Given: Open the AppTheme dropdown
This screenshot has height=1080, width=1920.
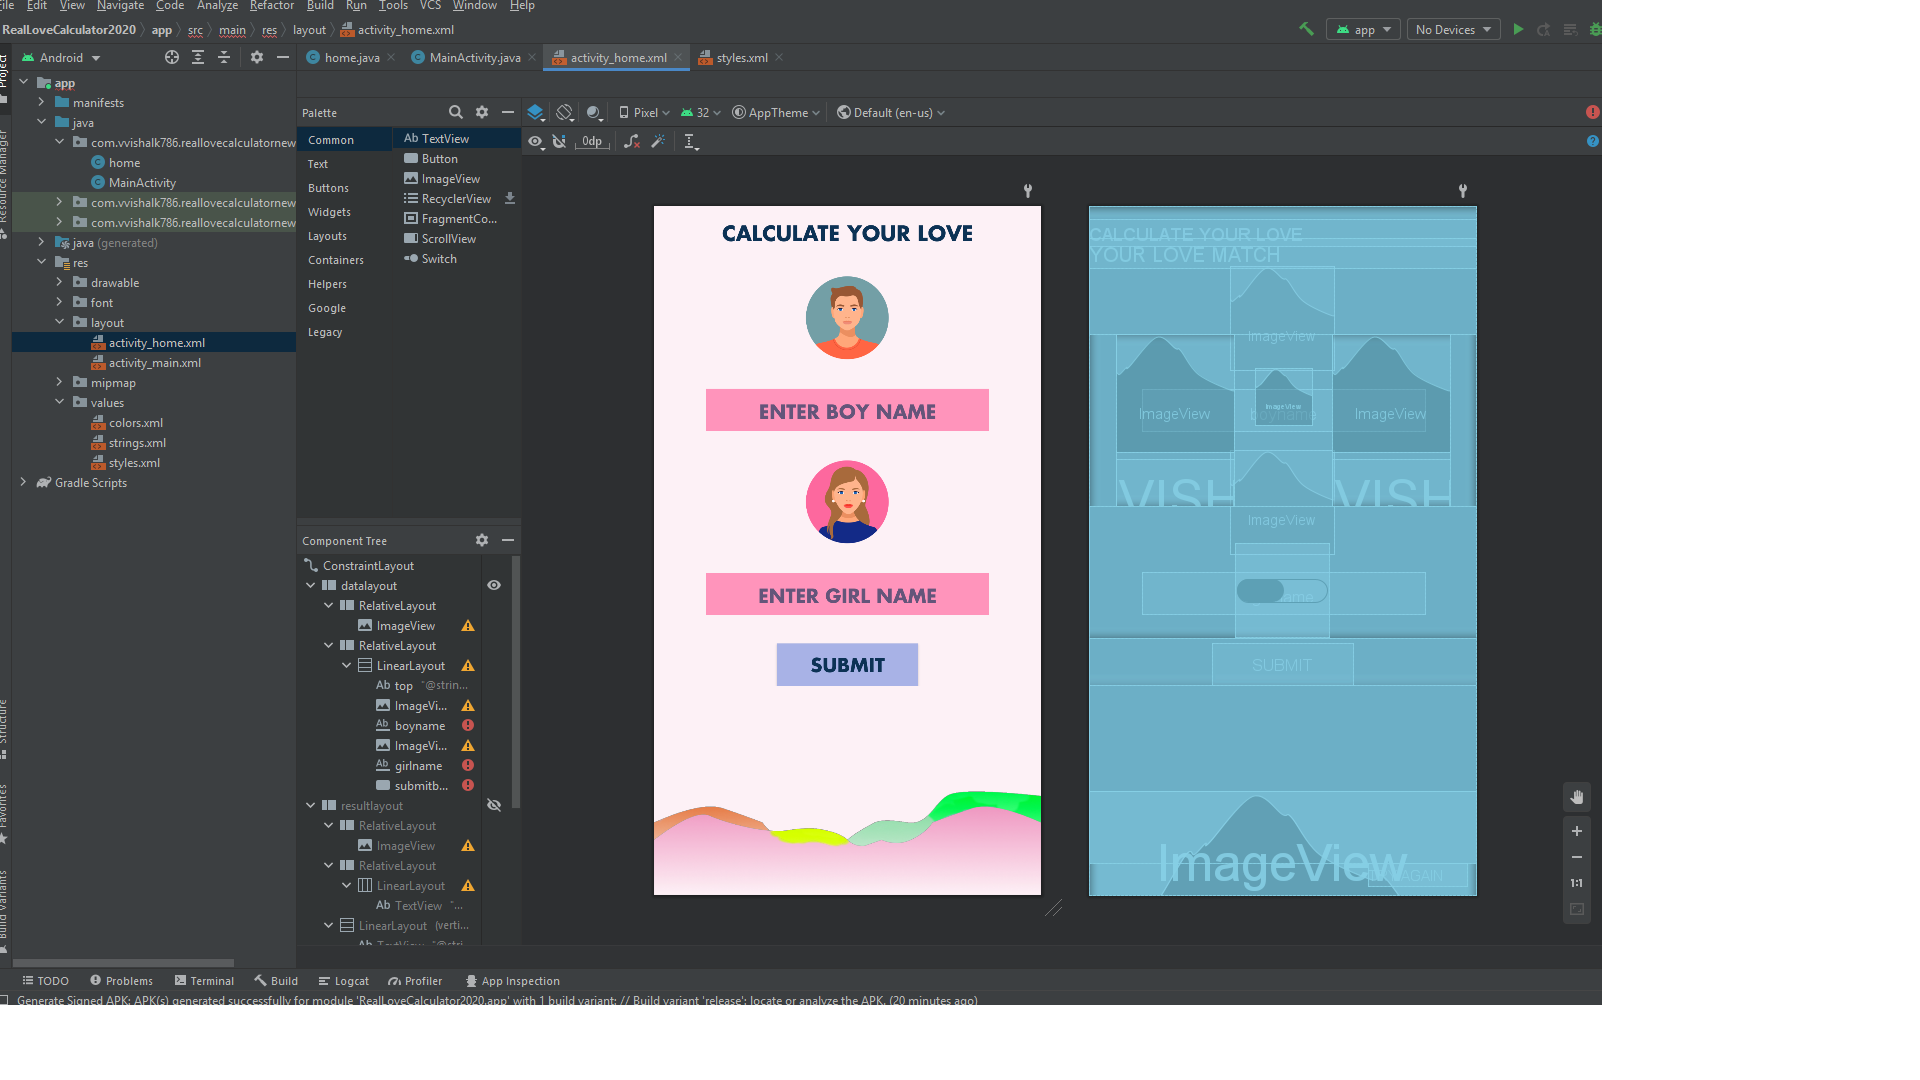Looking at the screenshot, I should pos(776,112).
